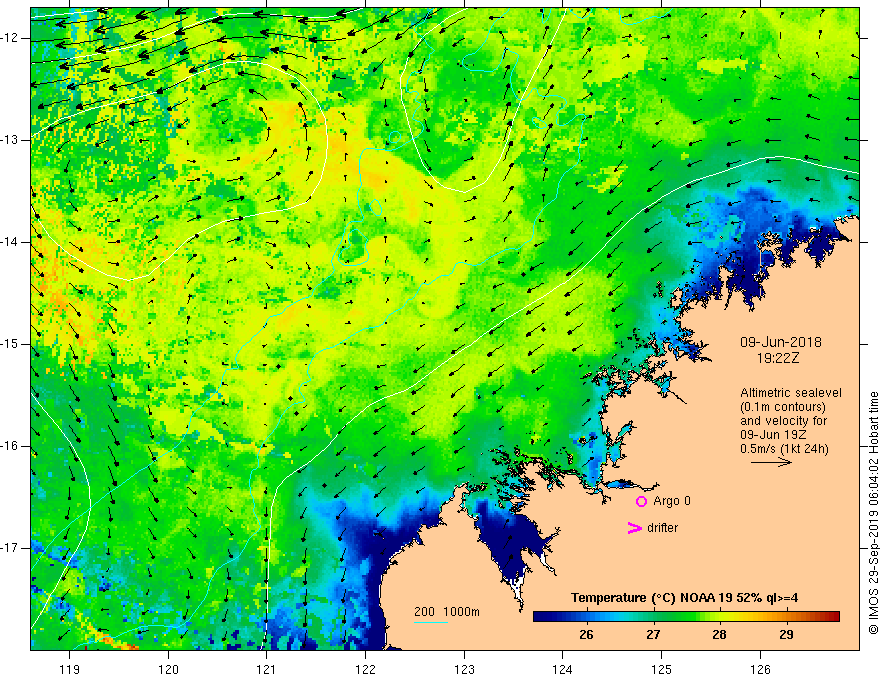The width and height of the screenshot is (880, 680).
Task: Click the latitude axis label -12
Action: (x=10, y=38)
